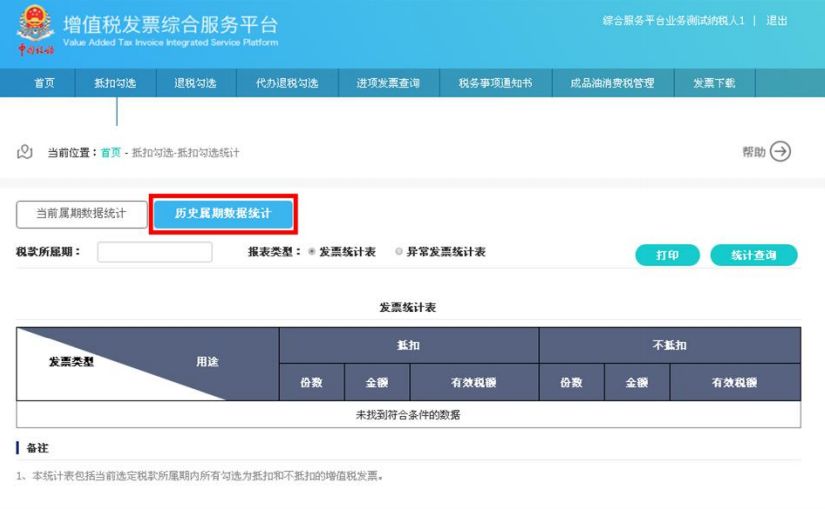This screenshot has width=825, height=509.
Task: Open the 首页 menu item
Action: click(x=44, y=83)
